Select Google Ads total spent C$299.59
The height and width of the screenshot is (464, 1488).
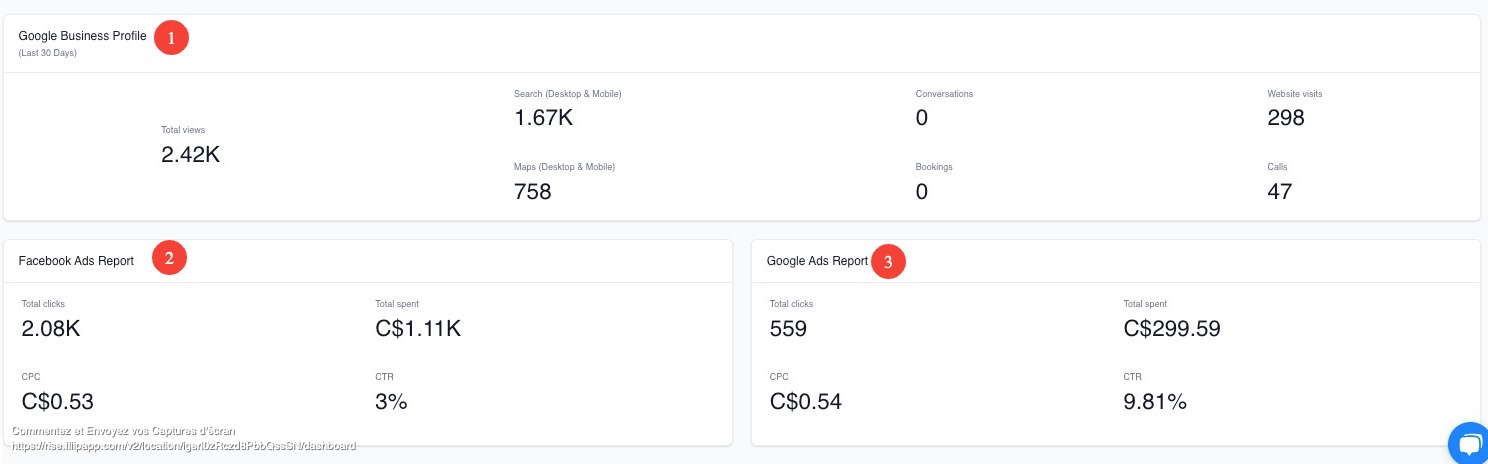click(x=1172, y=328)
